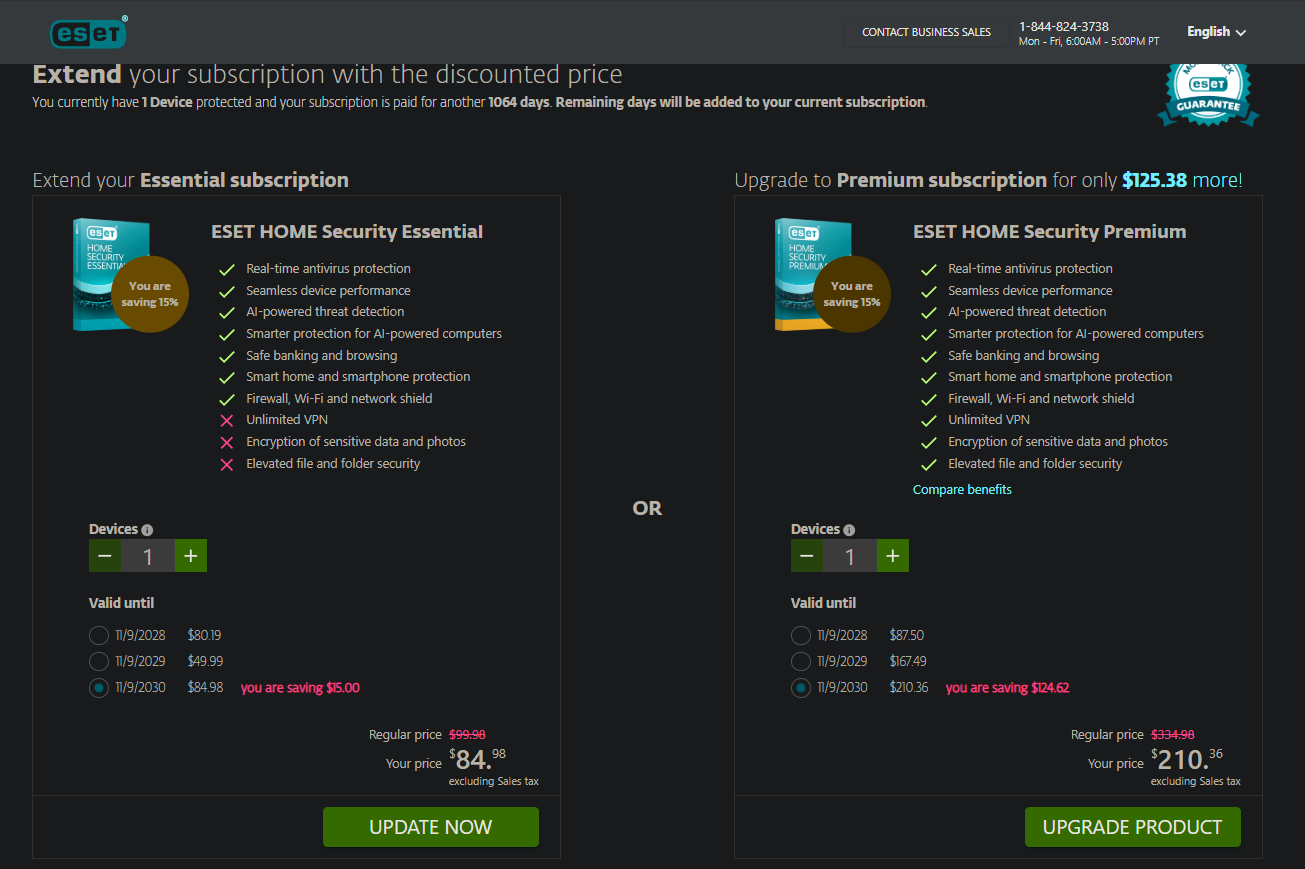Click the ESET logo in header

coord(88,33)
